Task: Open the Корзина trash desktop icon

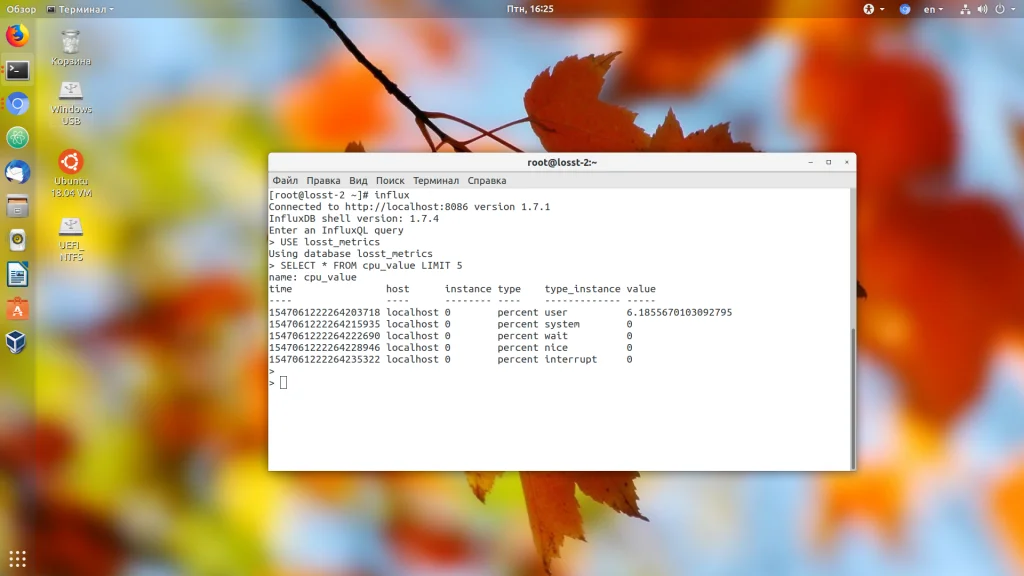Action: point(71,48)
